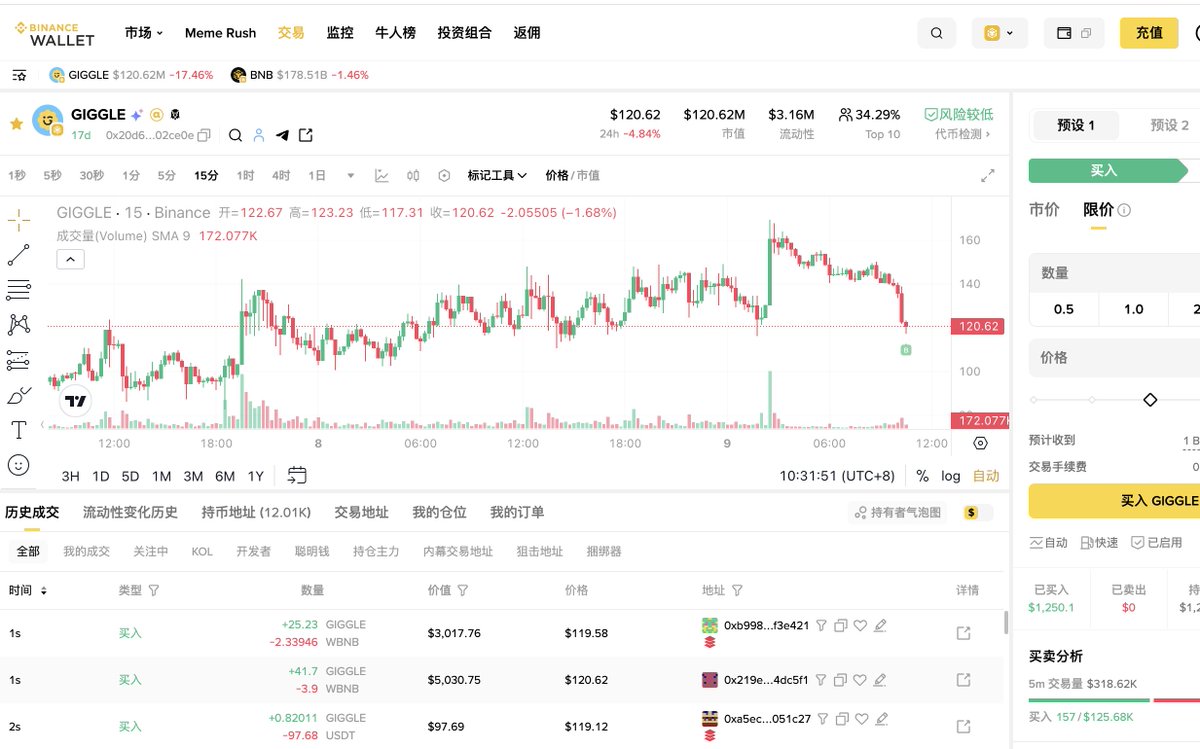Open the 交易 tab in the top menu

[x=291, y=33]
